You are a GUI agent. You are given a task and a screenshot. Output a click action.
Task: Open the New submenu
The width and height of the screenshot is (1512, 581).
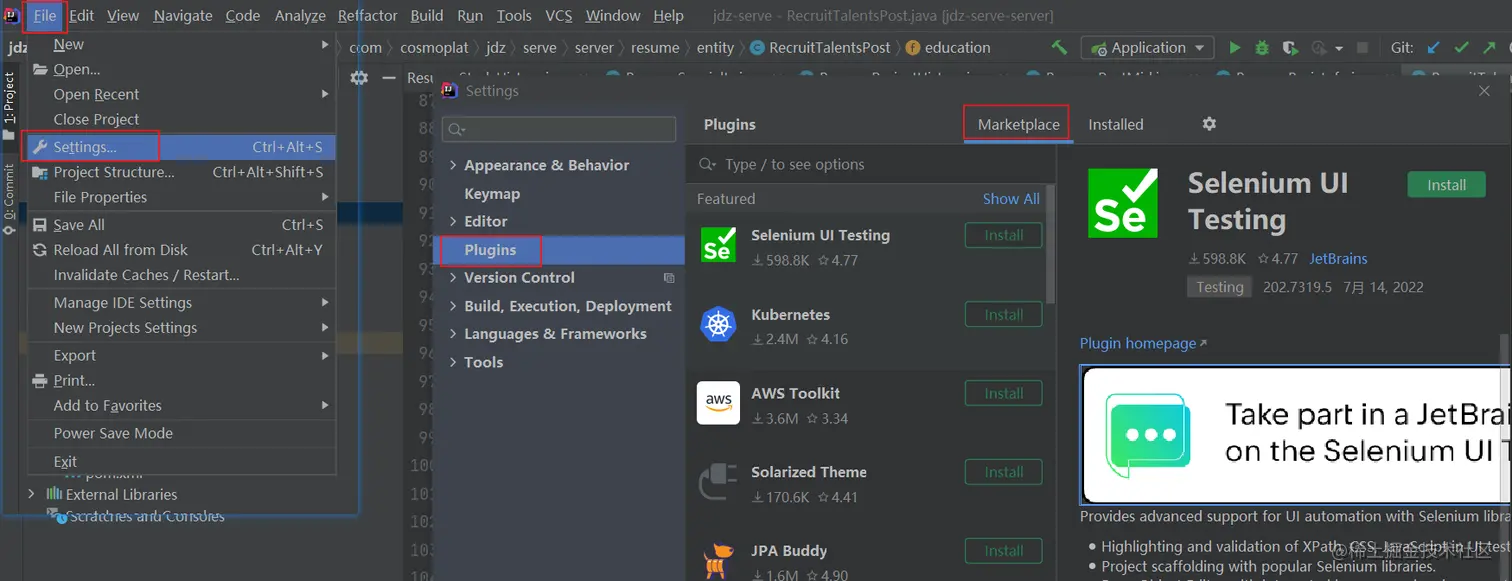click(x=181, y=44)
